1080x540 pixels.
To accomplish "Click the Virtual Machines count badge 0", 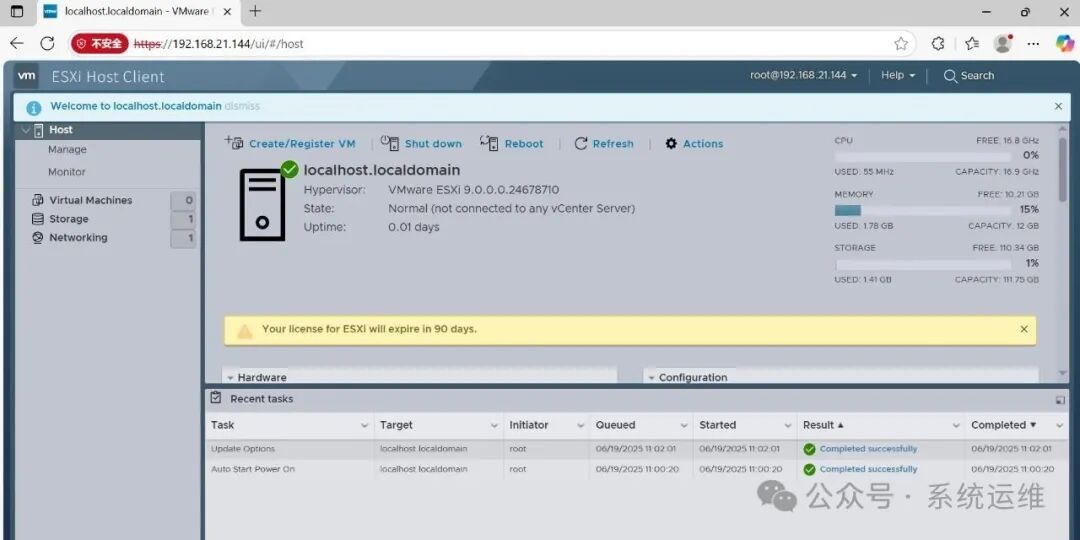I will [183, 200].
